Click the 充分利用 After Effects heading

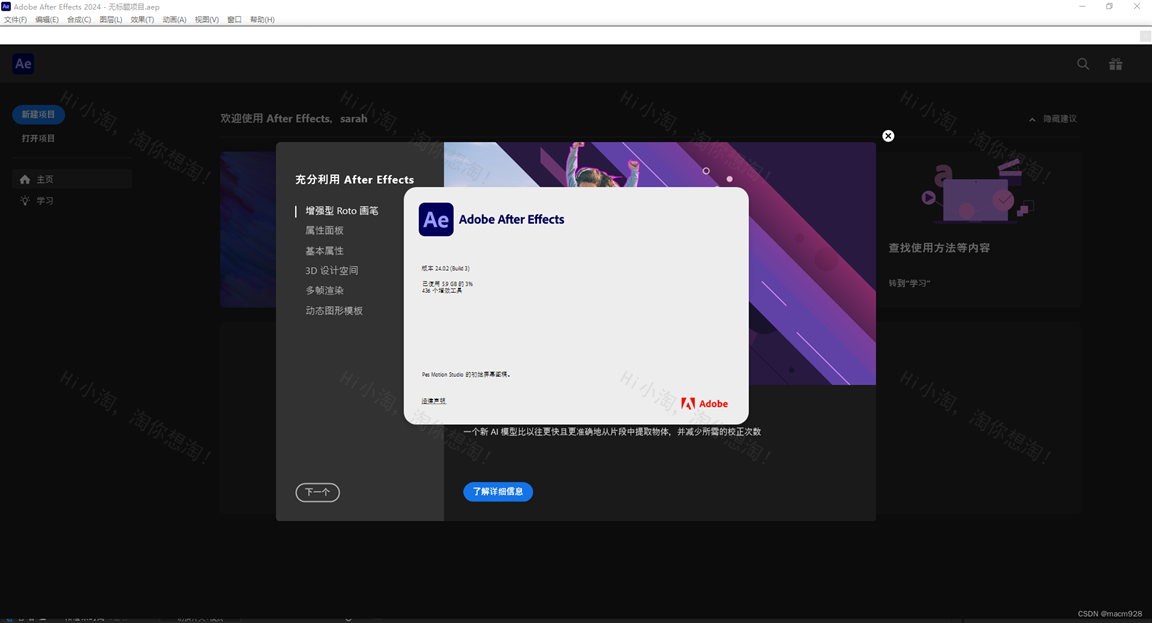click(355, 180)
